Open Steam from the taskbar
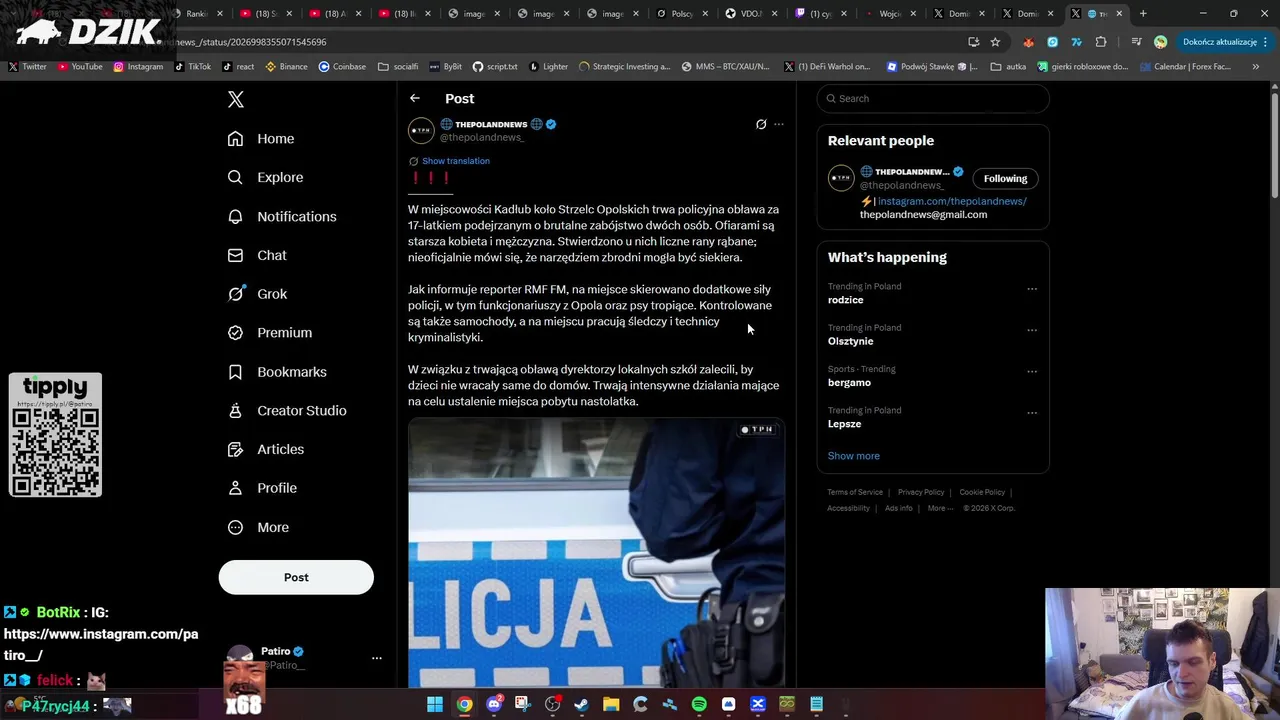 [x=581, y=705]
